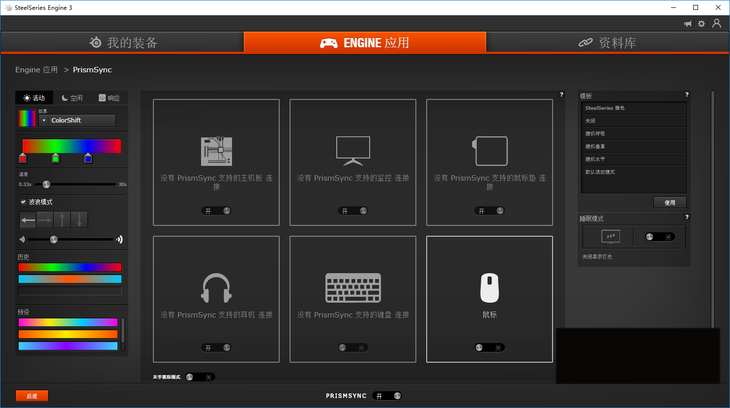
Task: Select the third template in the list
Action: 633,134
